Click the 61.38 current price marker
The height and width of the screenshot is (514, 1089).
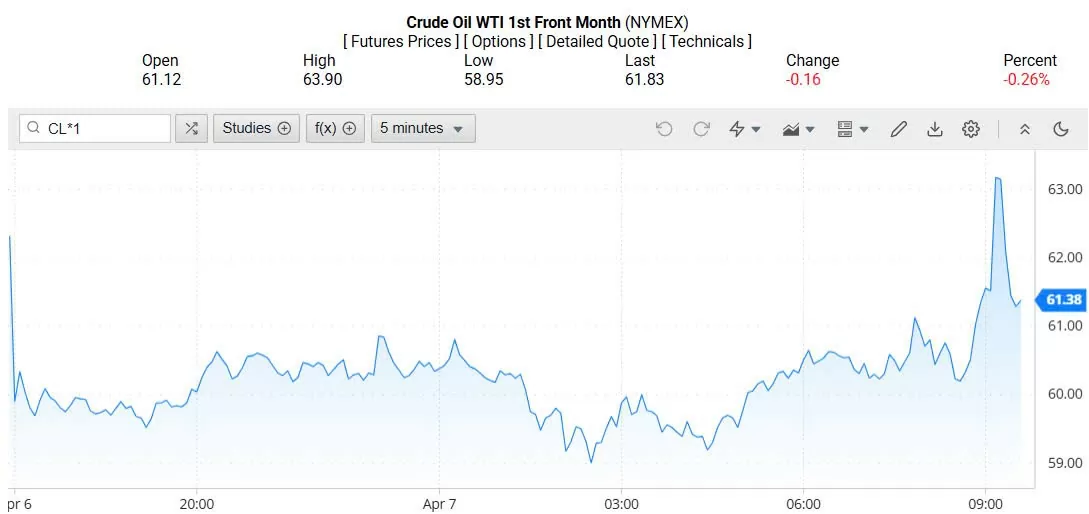coord(1063,300)
